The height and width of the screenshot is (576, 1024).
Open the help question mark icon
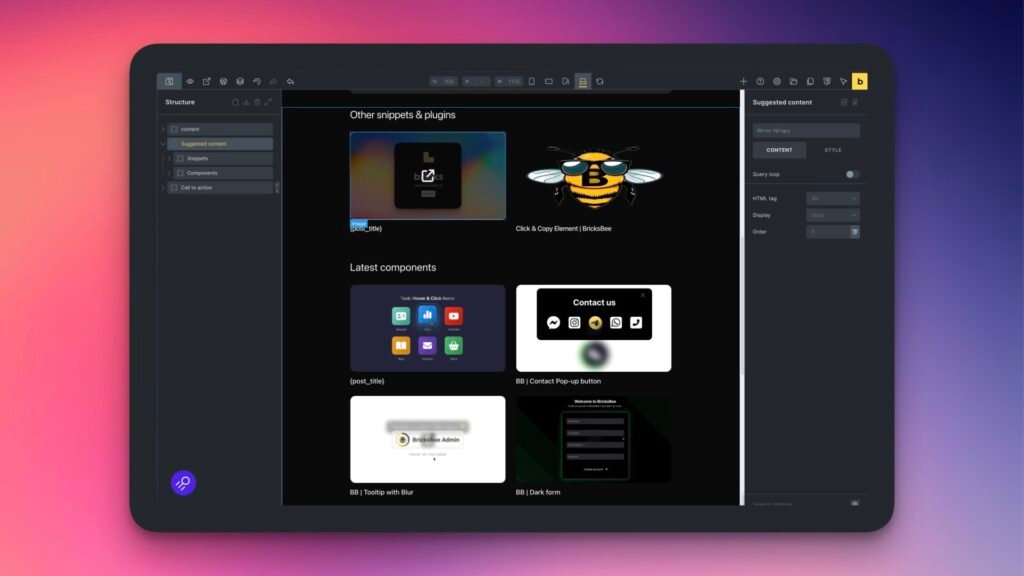coord(760,81)
